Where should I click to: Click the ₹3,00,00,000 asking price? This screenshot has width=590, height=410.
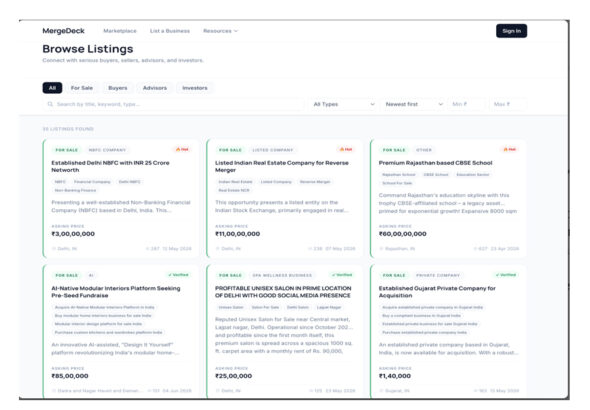click(x=73, y=234)
